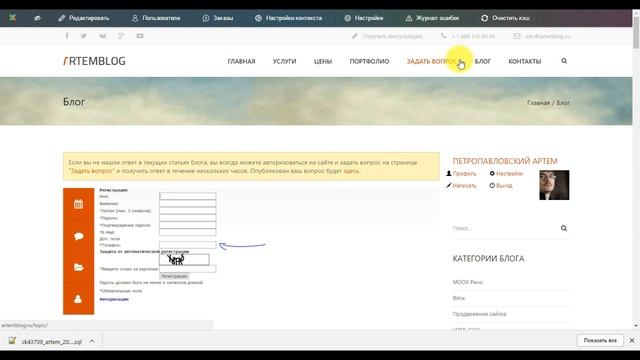Go to ГЛАВНАЯ in the main menu
The width and height of the screenshot is (640, 360).
point(241,61)
